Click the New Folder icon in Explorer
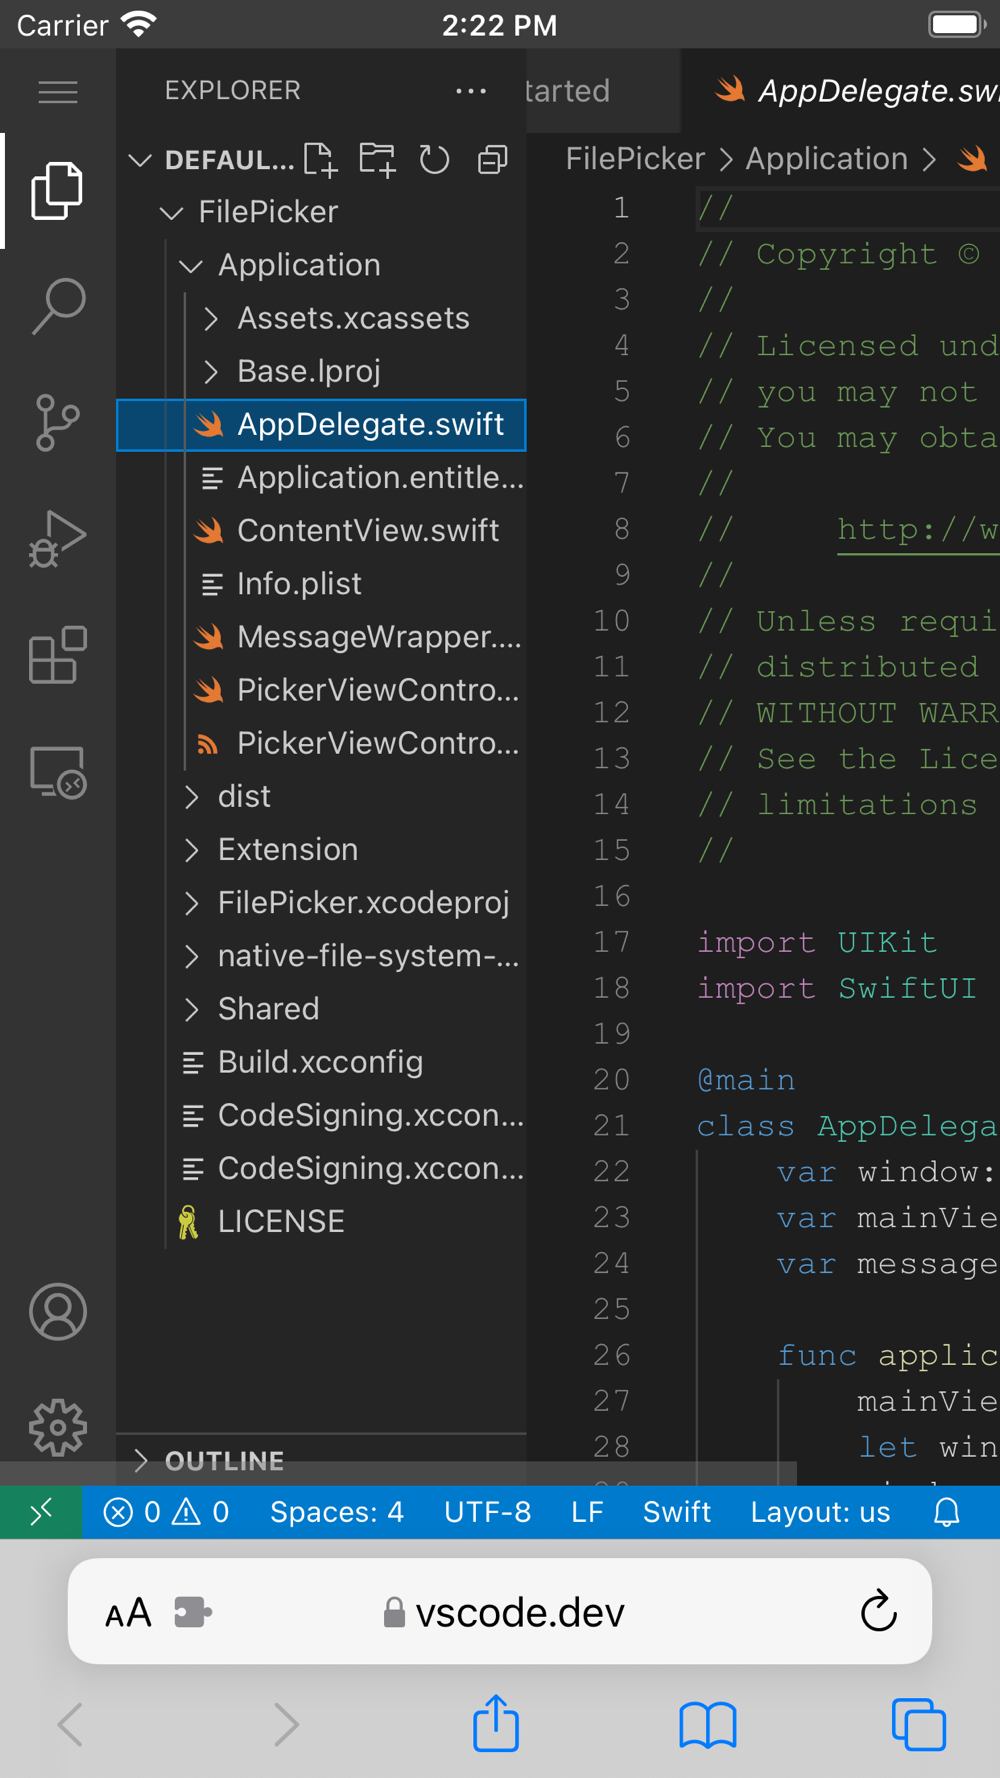This screenshot has width=1000, height=1778. pyautogui.click(x=377, y=160)
